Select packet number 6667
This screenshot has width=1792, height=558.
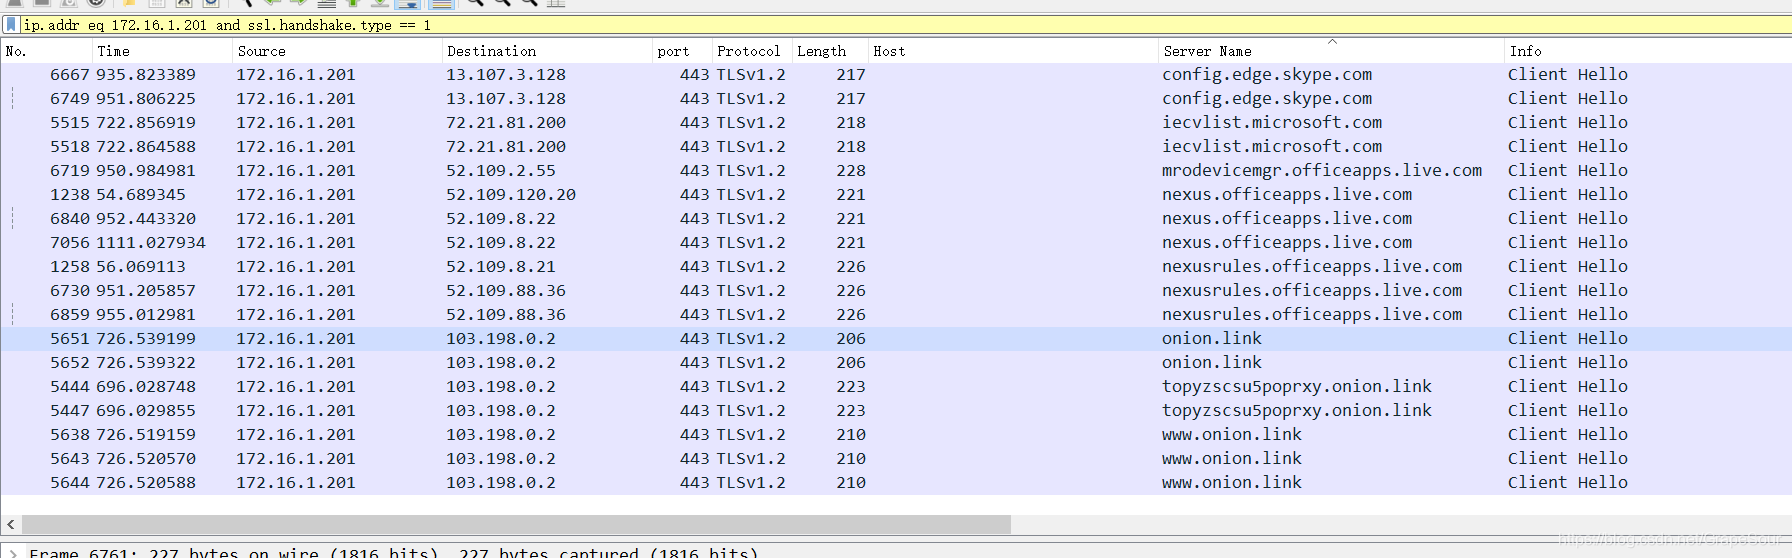[x=896, y=74]
